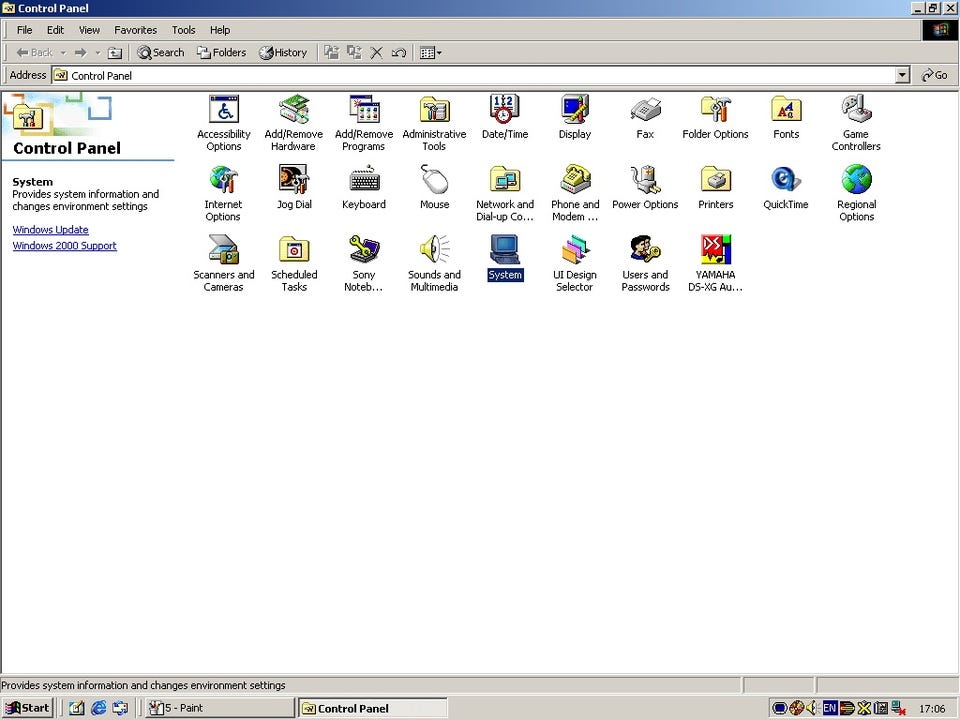Click the Go button
Viewport: 960px width, 720px height.
[x=934, y=75]
